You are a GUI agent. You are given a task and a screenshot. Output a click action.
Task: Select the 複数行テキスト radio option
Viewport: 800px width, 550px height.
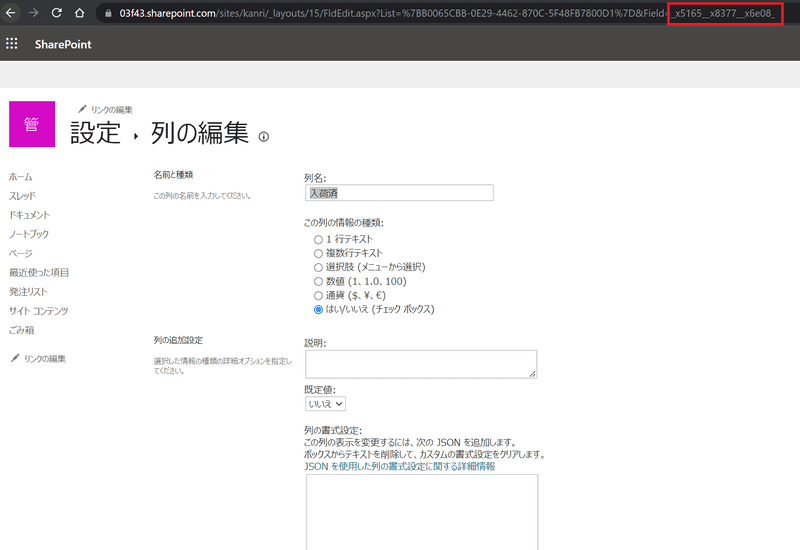(318, 254)
